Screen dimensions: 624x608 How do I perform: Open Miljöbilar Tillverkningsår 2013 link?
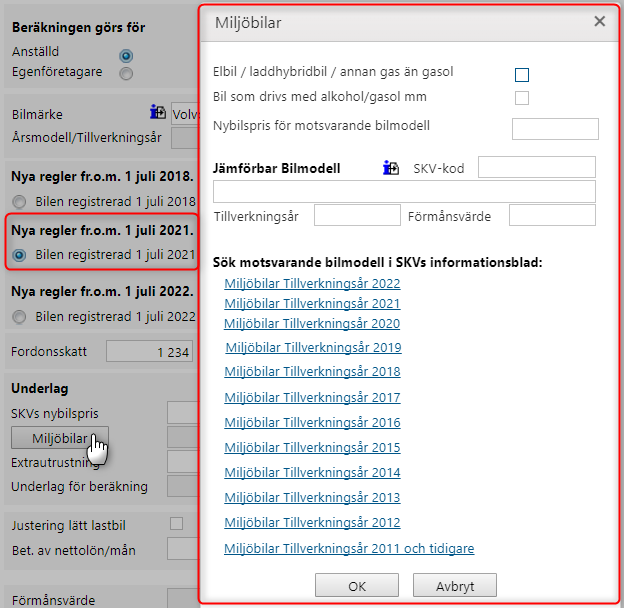(312, 498)
